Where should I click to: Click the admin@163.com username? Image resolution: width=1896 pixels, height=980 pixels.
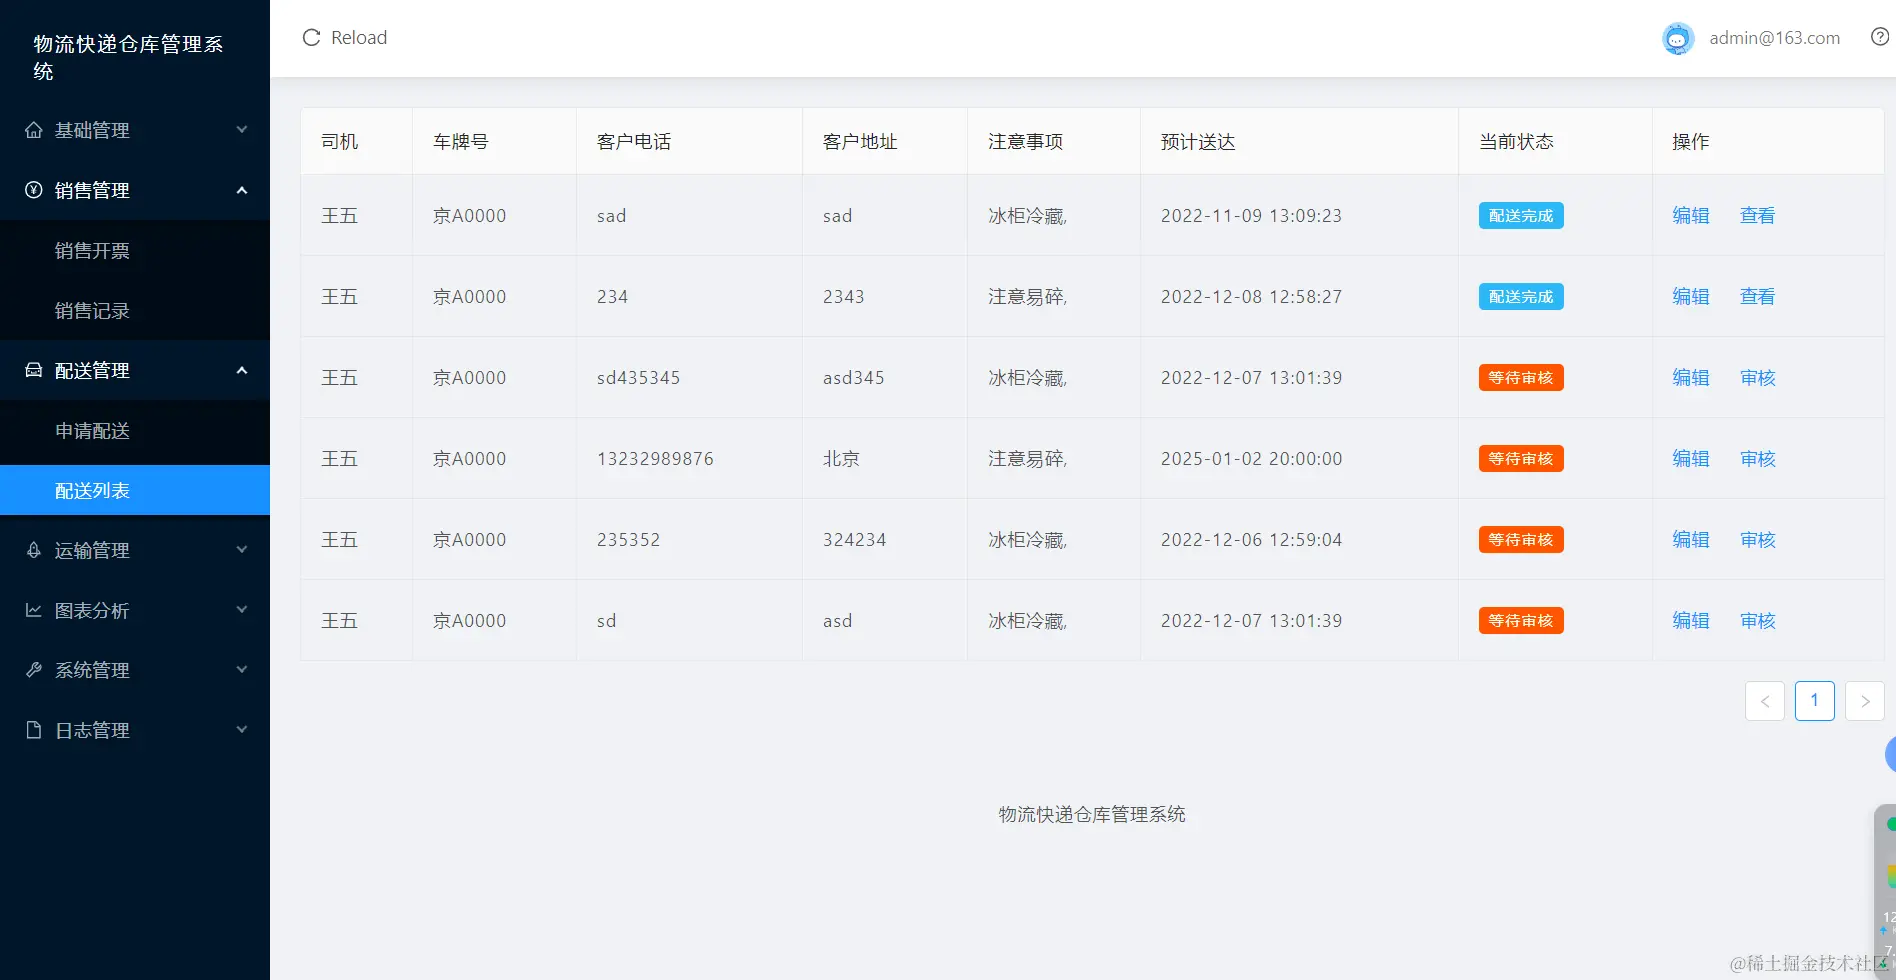coord(1774,38)
